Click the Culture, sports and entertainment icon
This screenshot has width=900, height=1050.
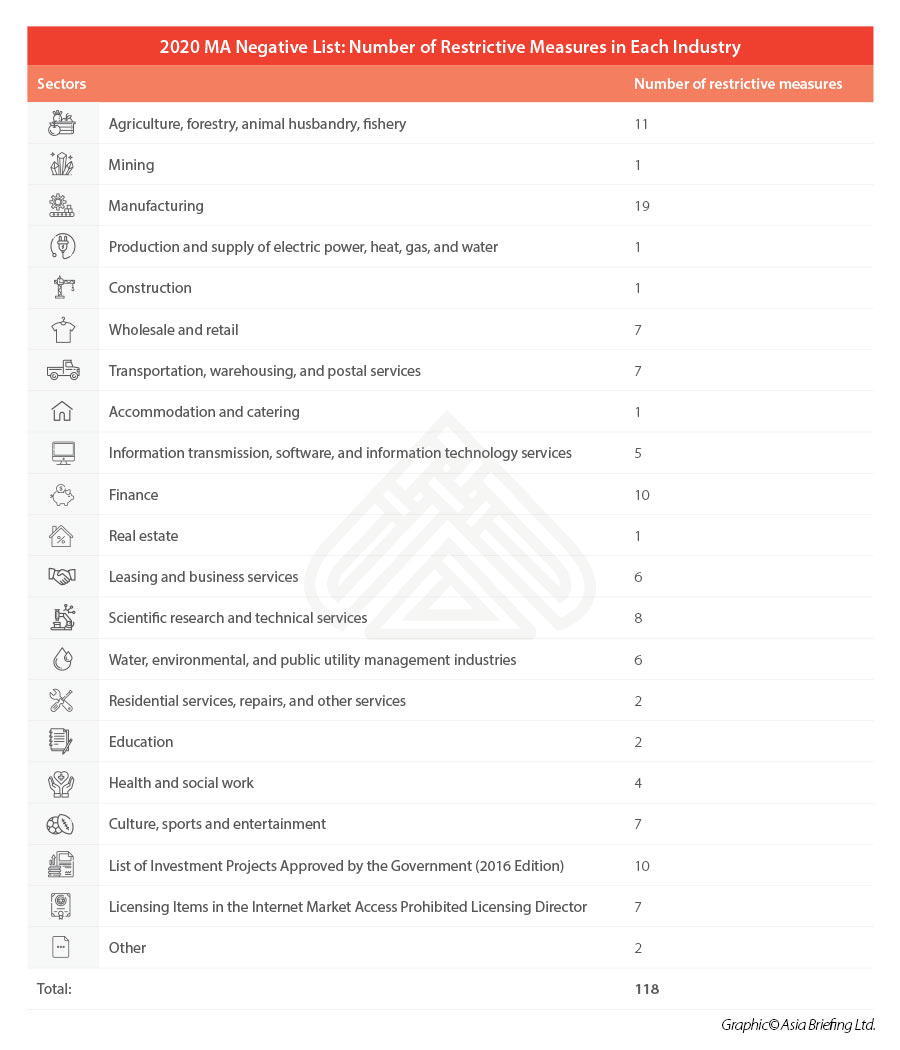[x=62, y=825]
